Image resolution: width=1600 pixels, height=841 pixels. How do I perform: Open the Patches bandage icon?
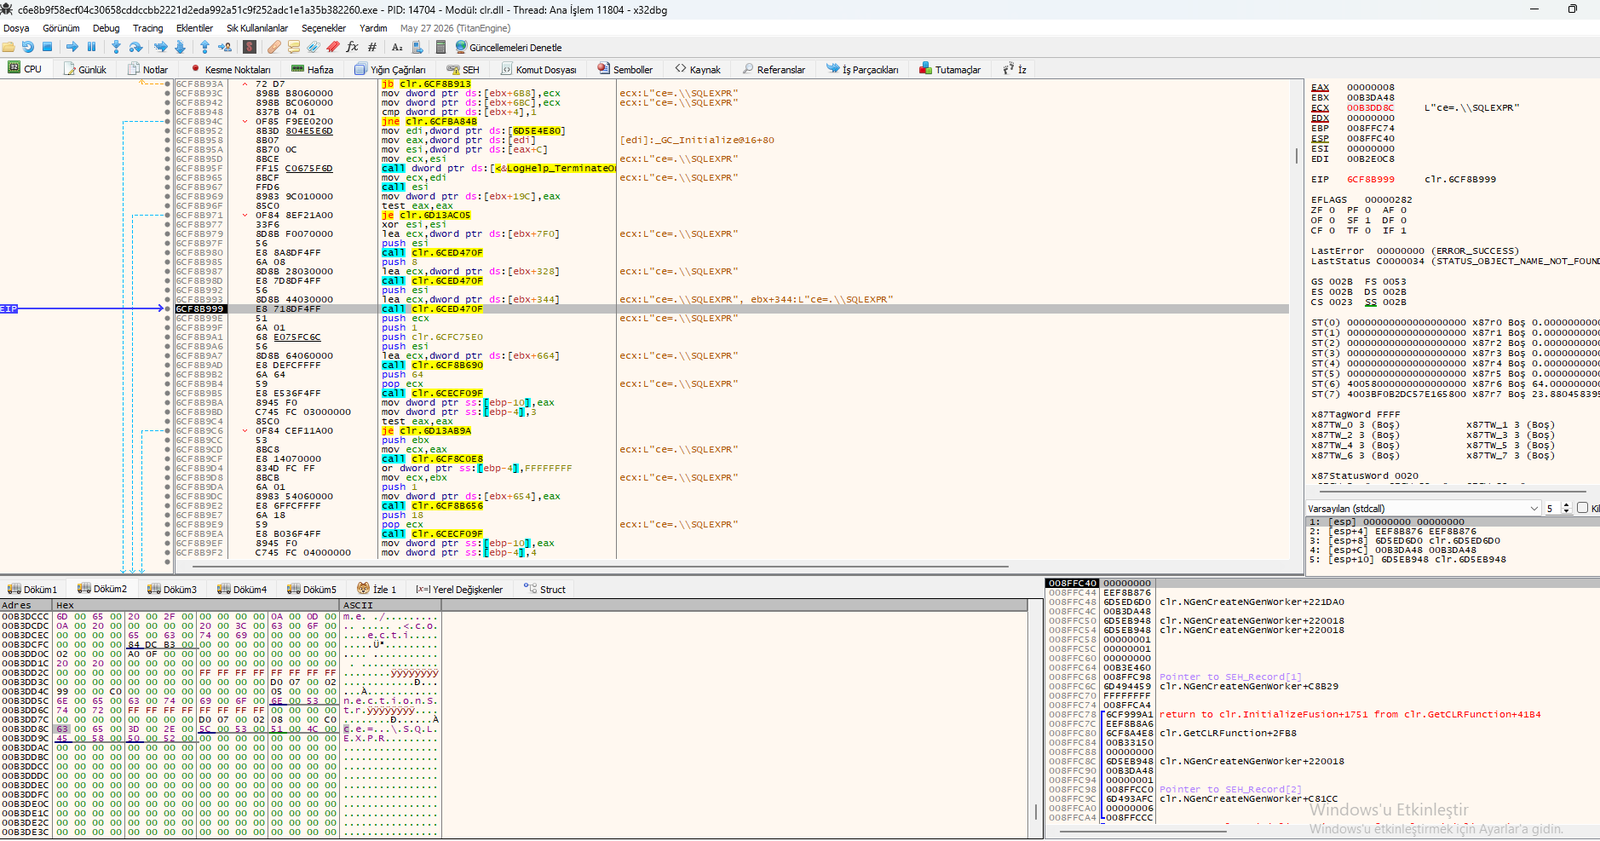[x=273, y=47]
